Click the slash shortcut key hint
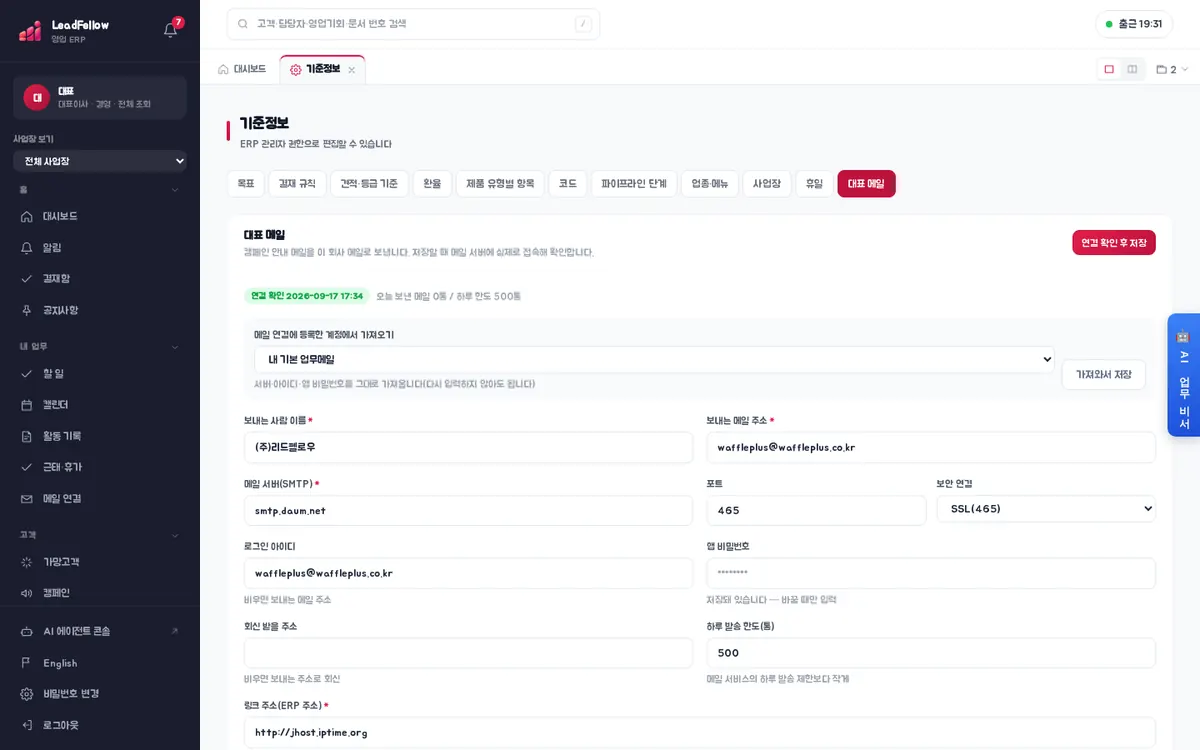Viewport: 1200px width, 750px height. [x=583, y=24]
